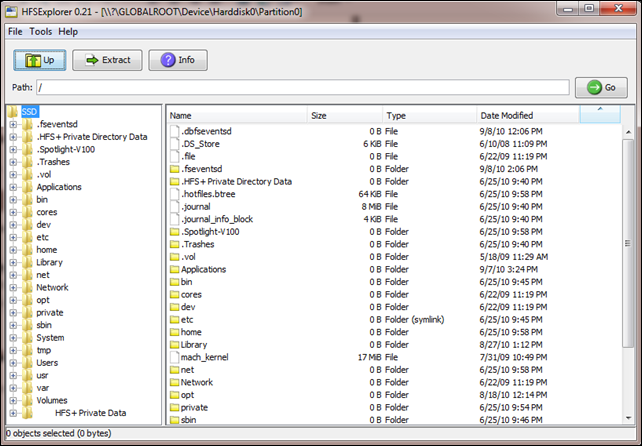
Task: Click the Extract button
Action: coord(107,60)
